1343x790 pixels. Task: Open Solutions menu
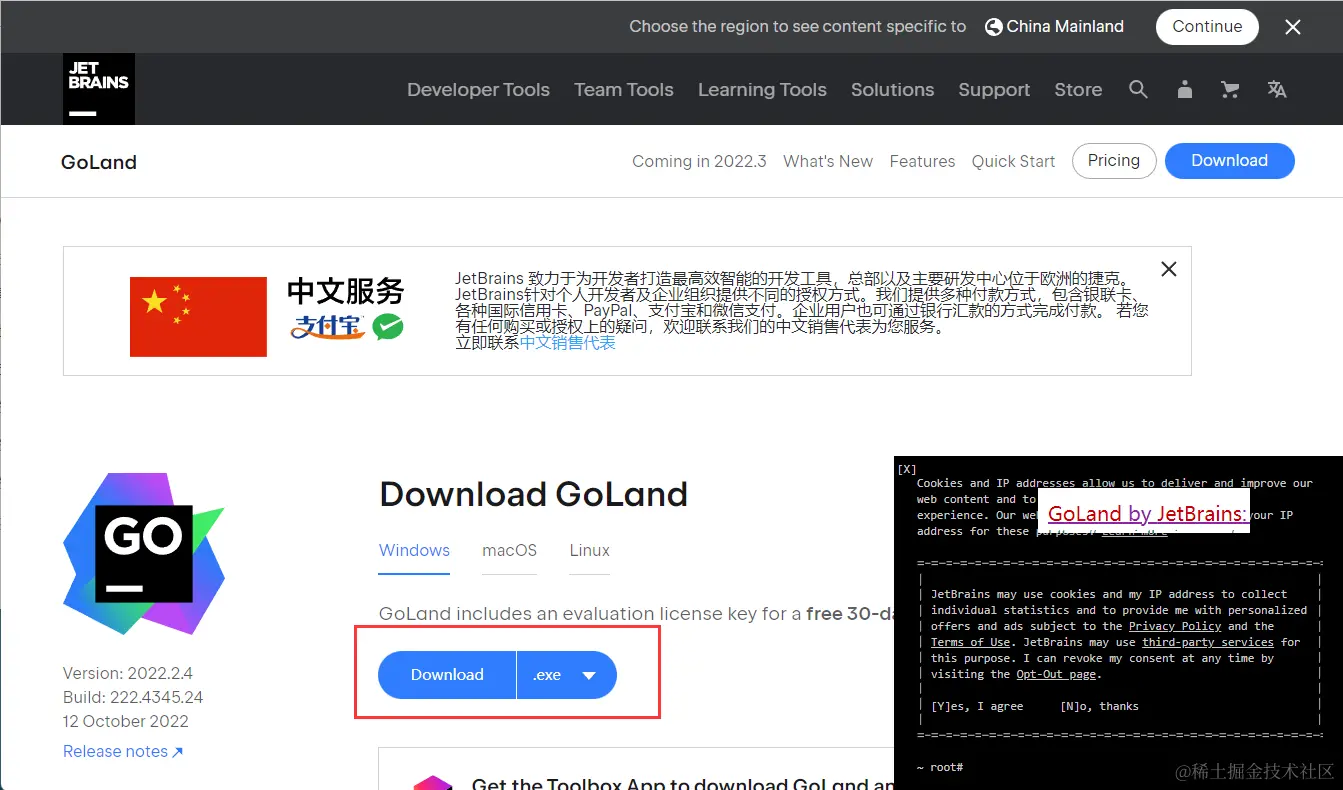point(892,89)
